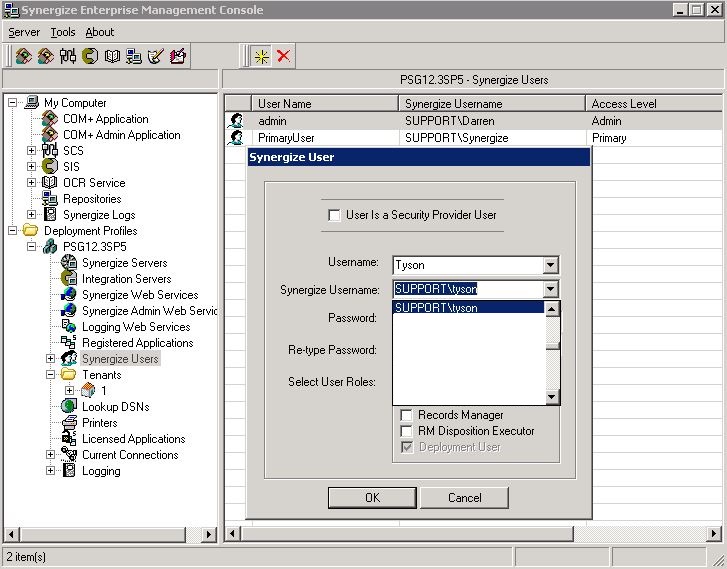
Task: Click the disabled Deployment User checkbox
Action: (407, 447)
